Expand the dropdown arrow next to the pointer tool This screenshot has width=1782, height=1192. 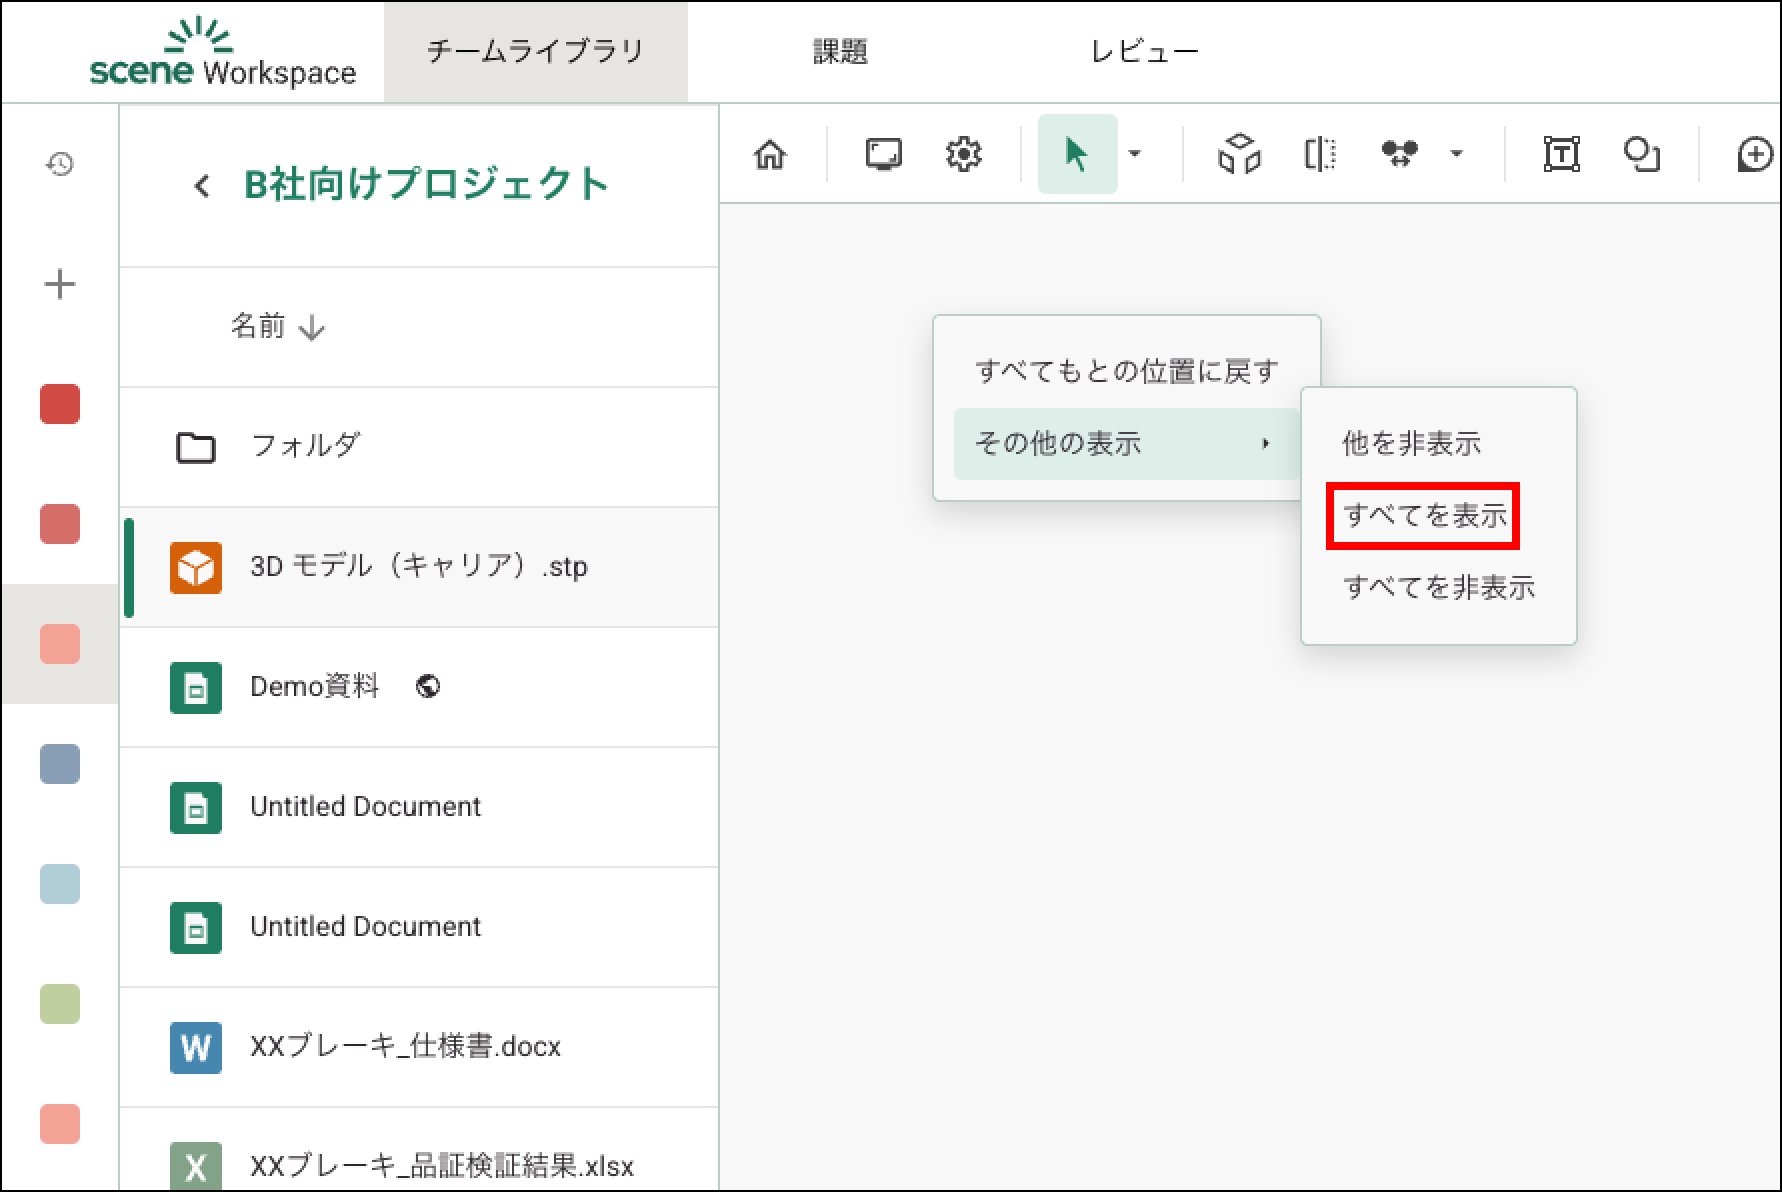point(1135,154)
